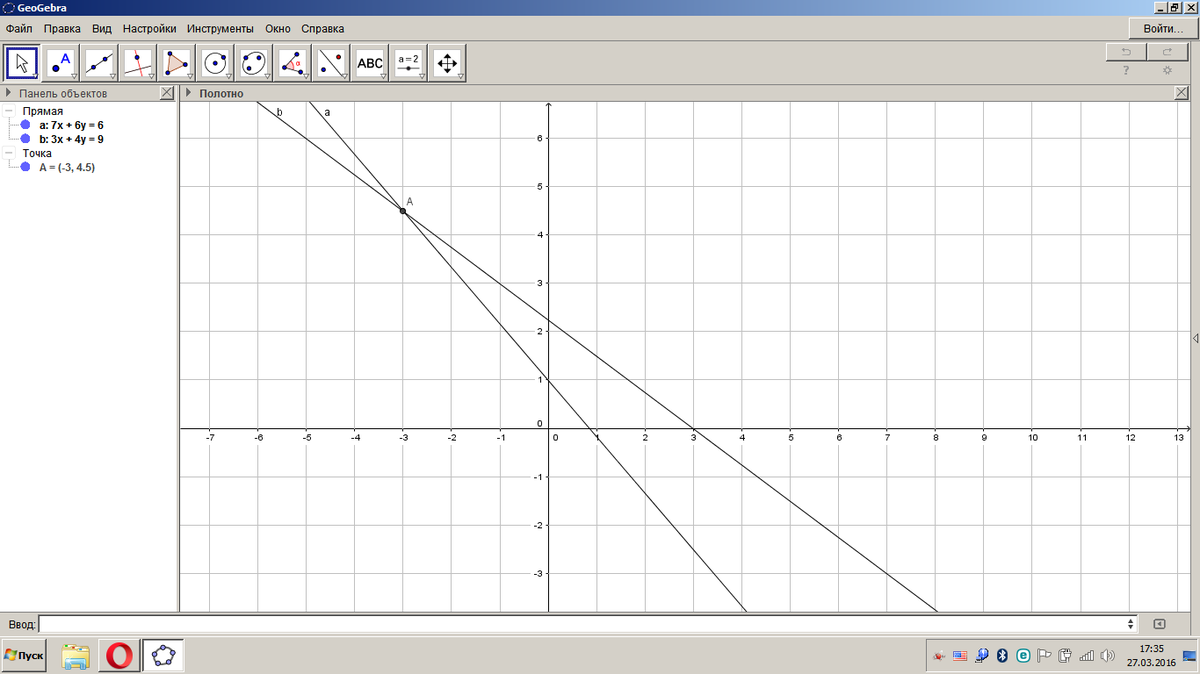Viewport: 1200px width, 674px height.
Task: Click the Прямая group label
Action: pos(42,111)
